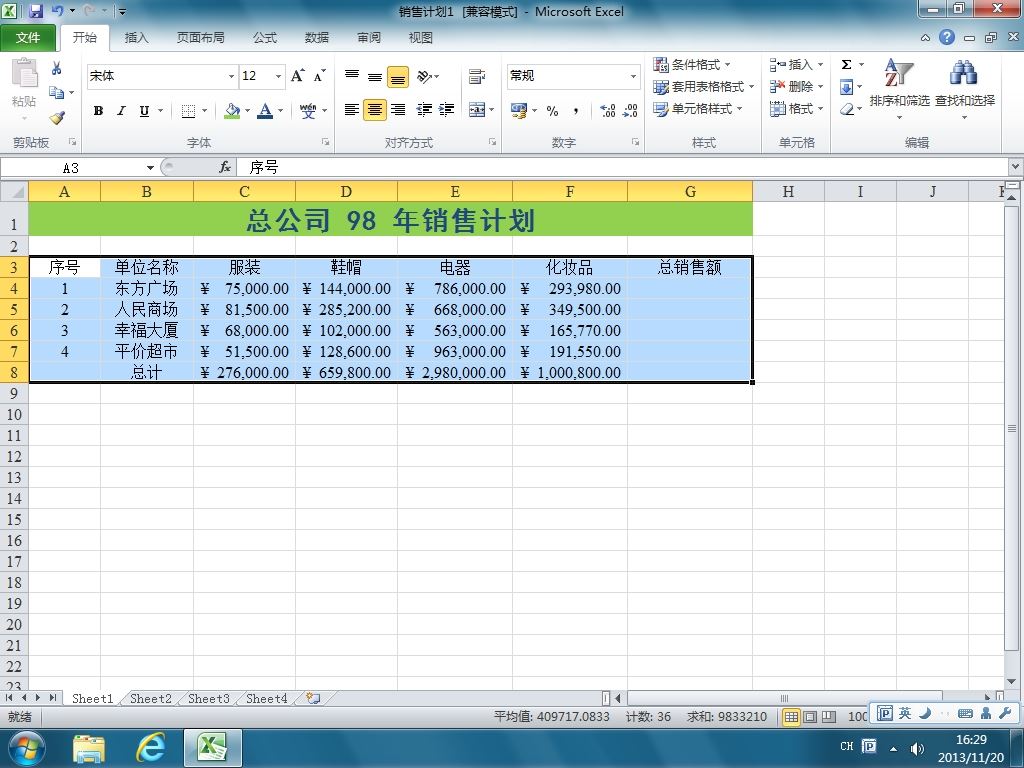This screenshot has width=1024, height=768.
Task: Click the decrease indent icon
Action: point(424,110)
